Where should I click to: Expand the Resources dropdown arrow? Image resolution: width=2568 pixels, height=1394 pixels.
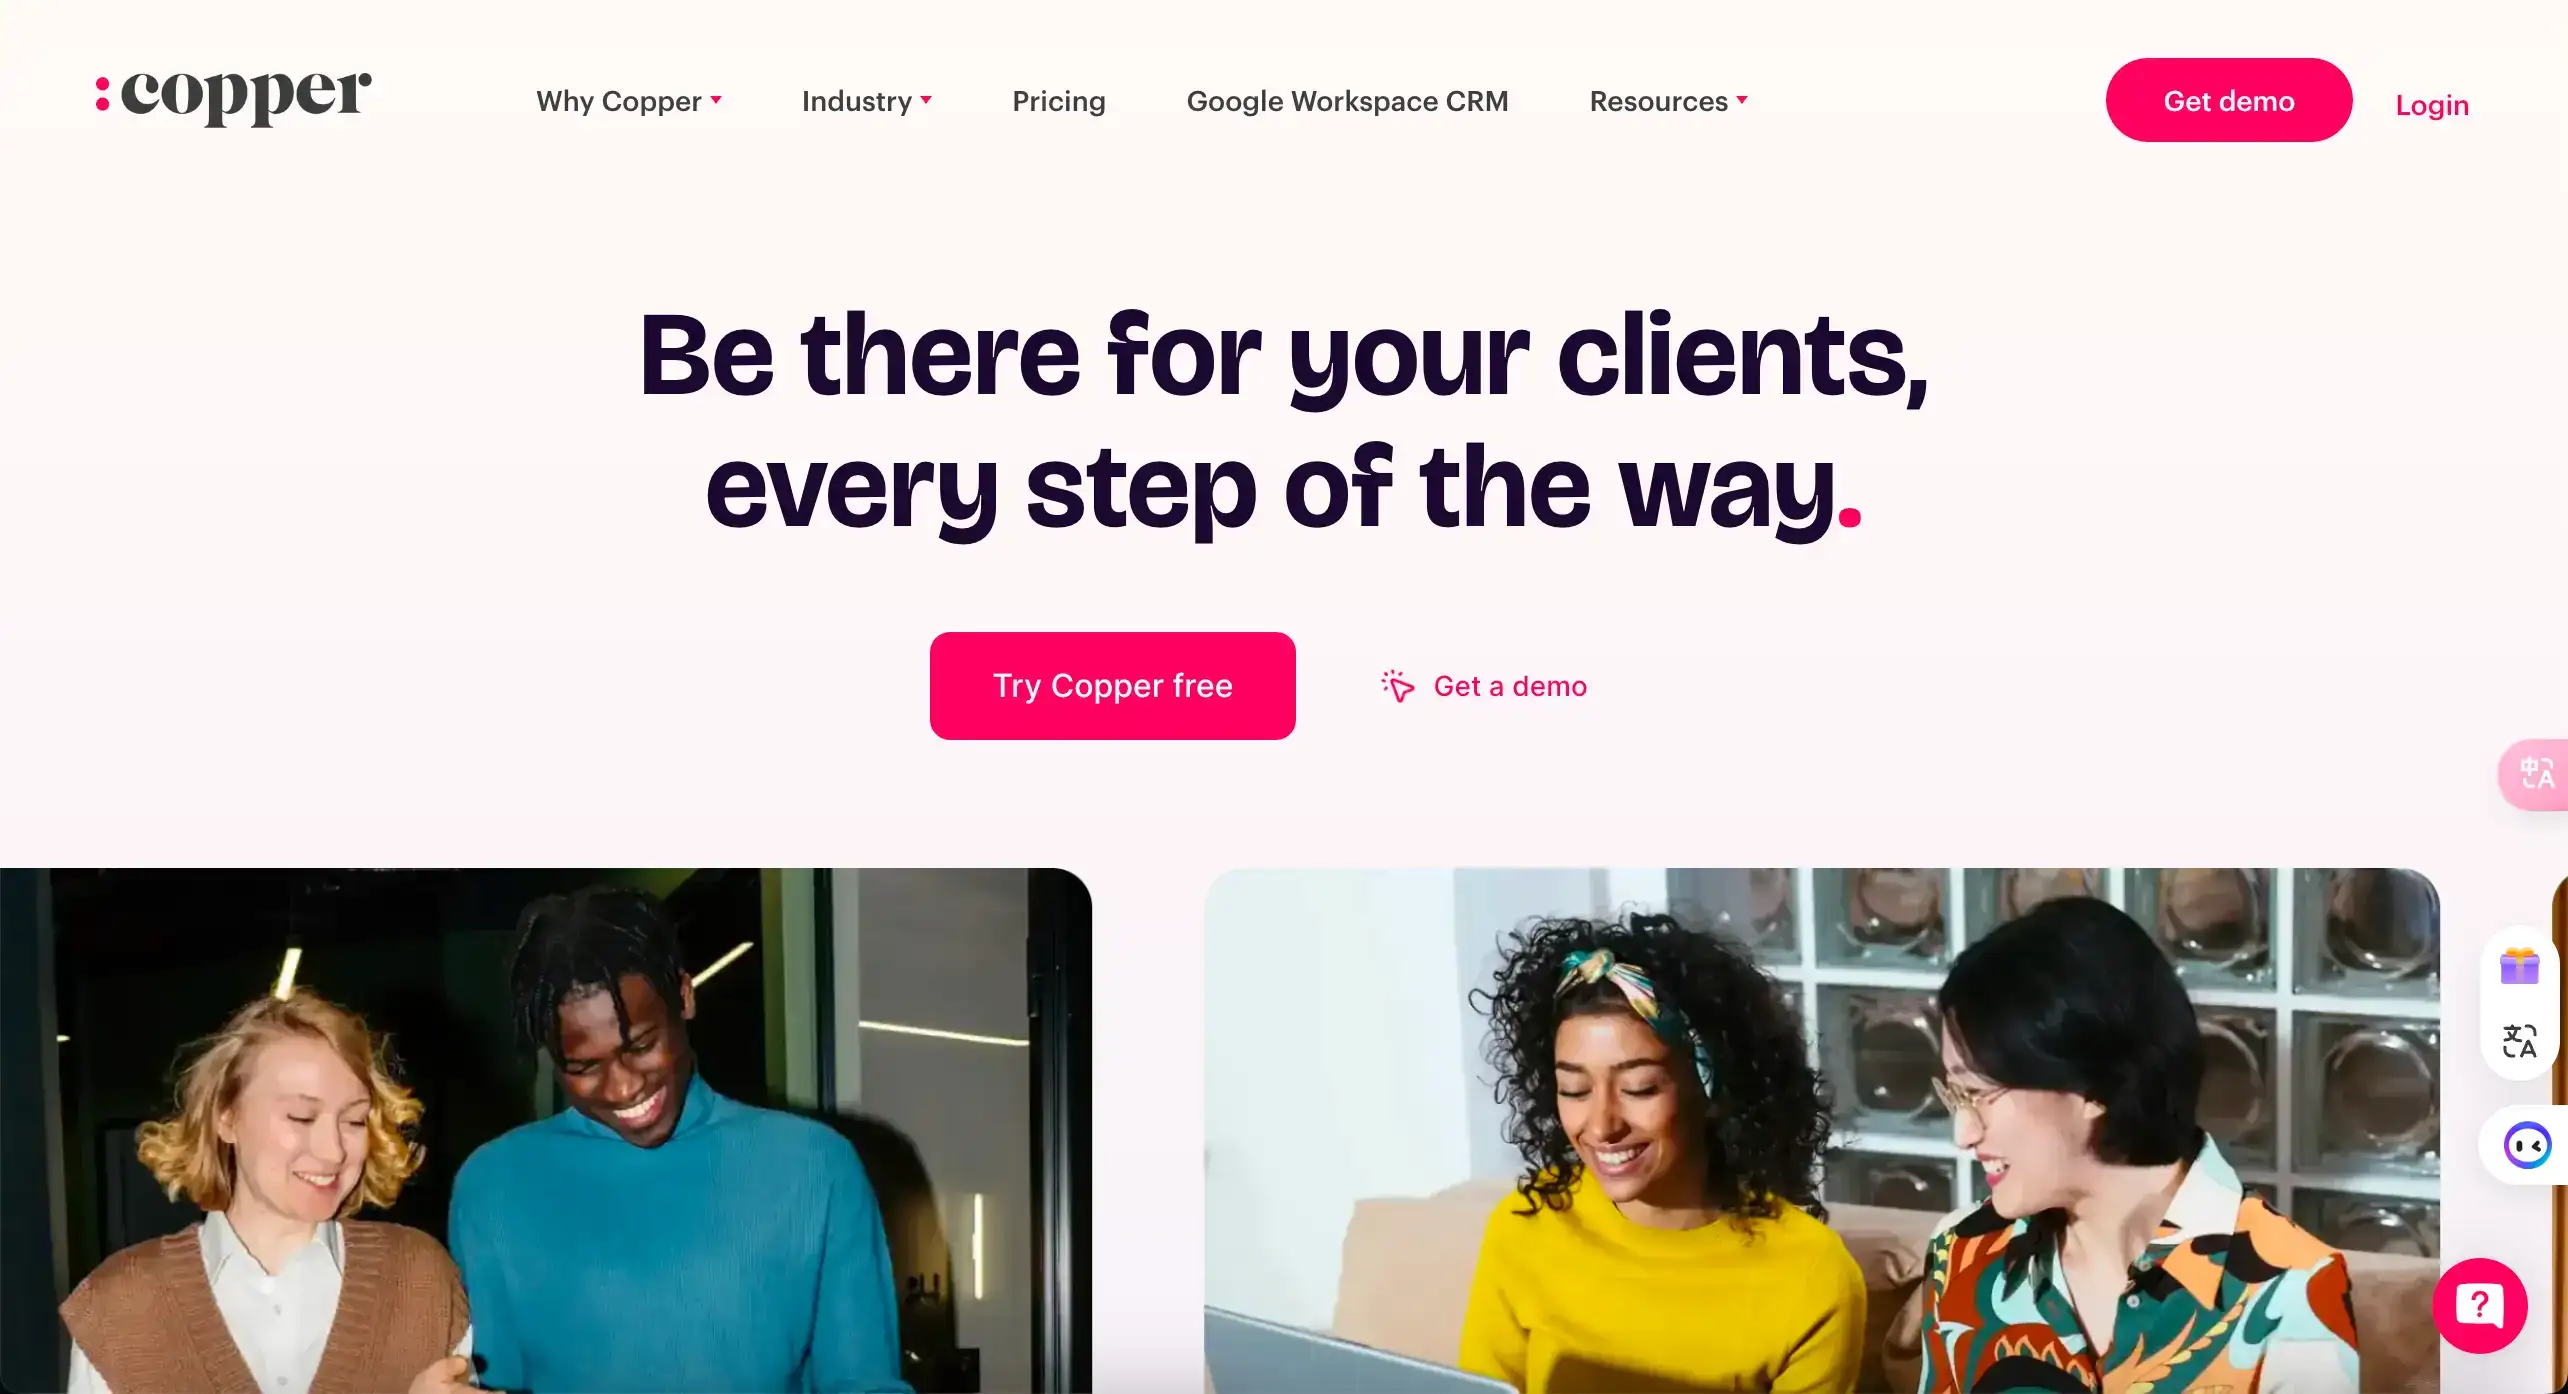point(1742,100)
